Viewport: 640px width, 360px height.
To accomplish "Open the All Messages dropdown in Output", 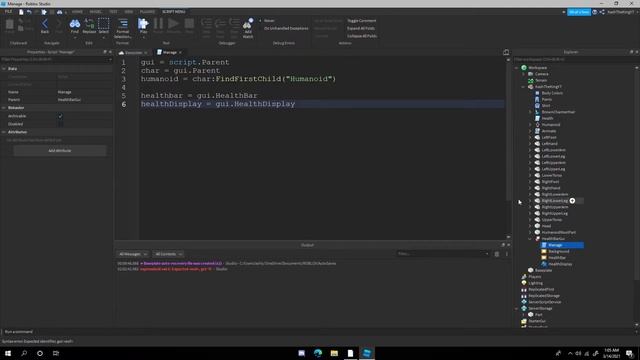I will (133, 254).
